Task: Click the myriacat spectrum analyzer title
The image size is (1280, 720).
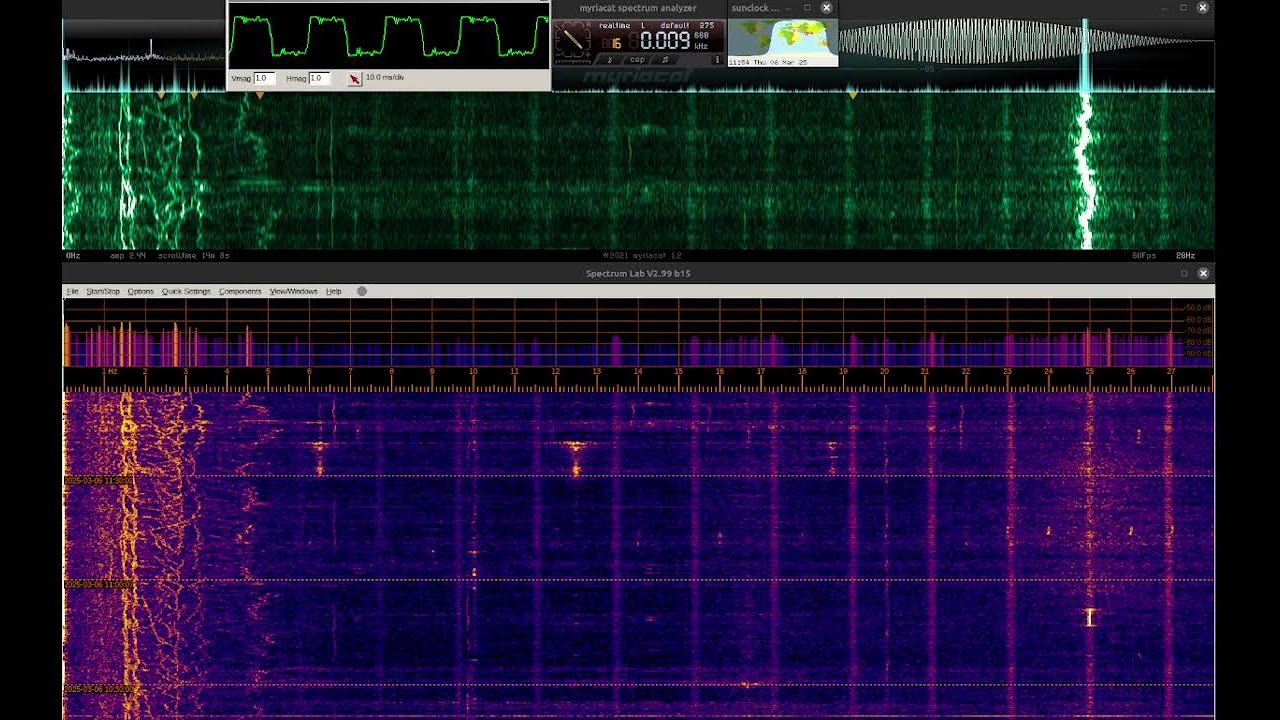Action: pos(638,8)
